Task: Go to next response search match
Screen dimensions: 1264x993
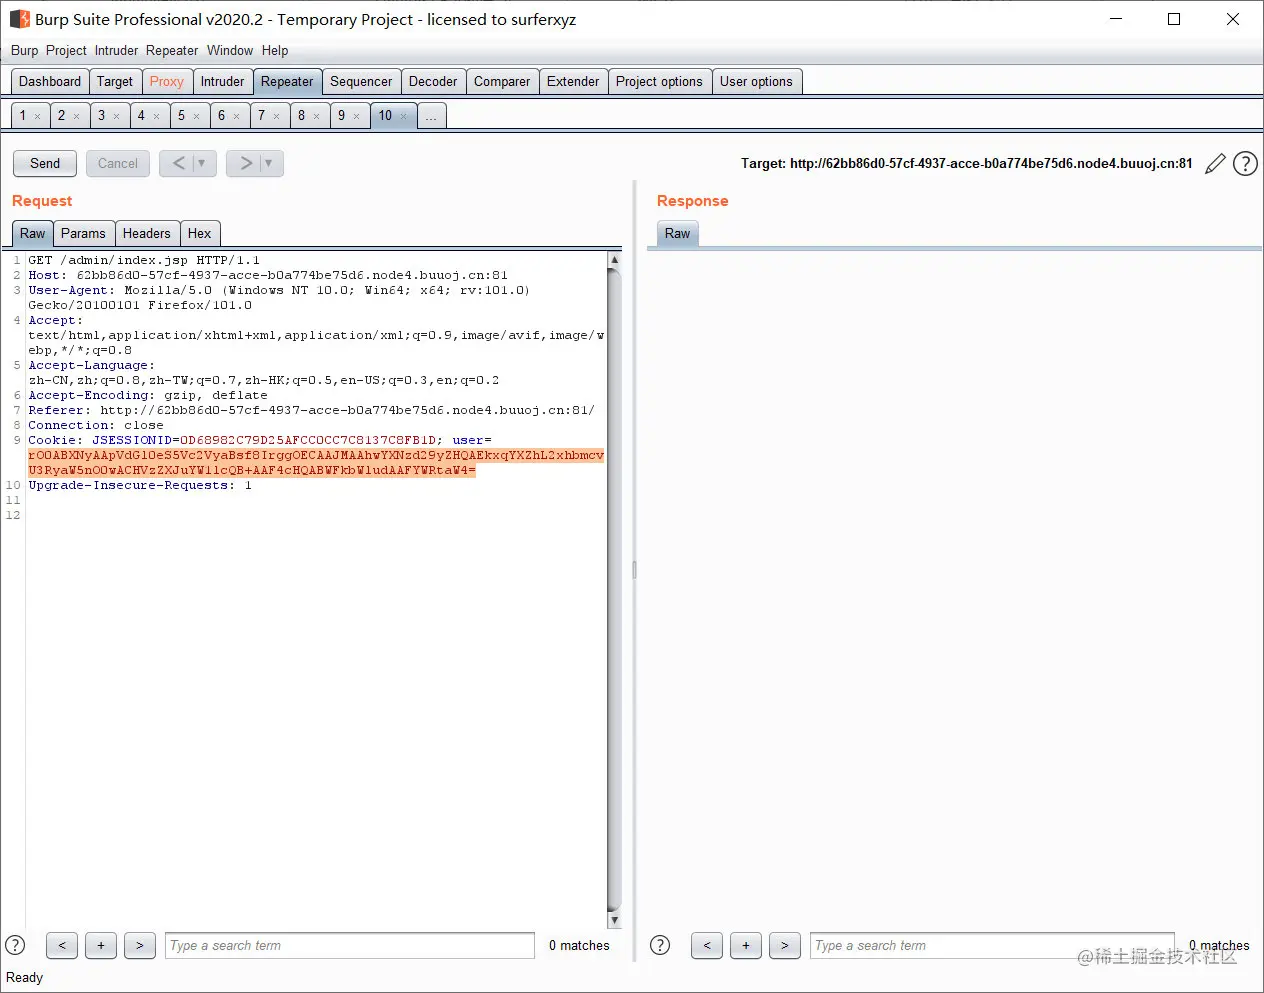Action: [x=785, y=945]
